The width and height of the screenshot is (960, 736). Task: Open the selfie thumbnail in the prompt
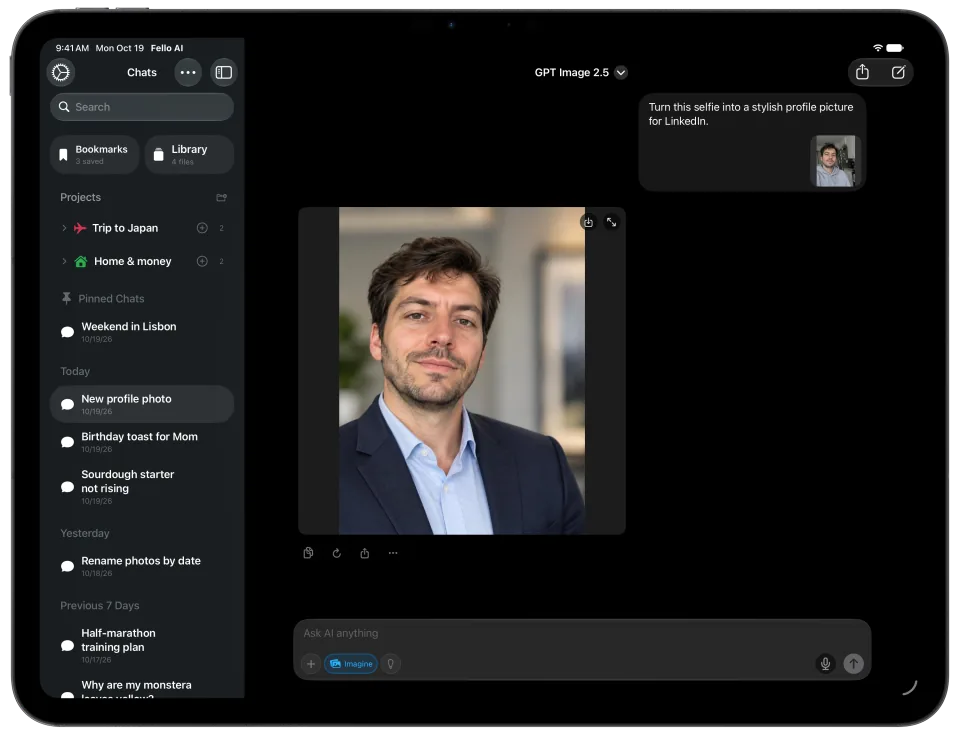click(835, 161)
